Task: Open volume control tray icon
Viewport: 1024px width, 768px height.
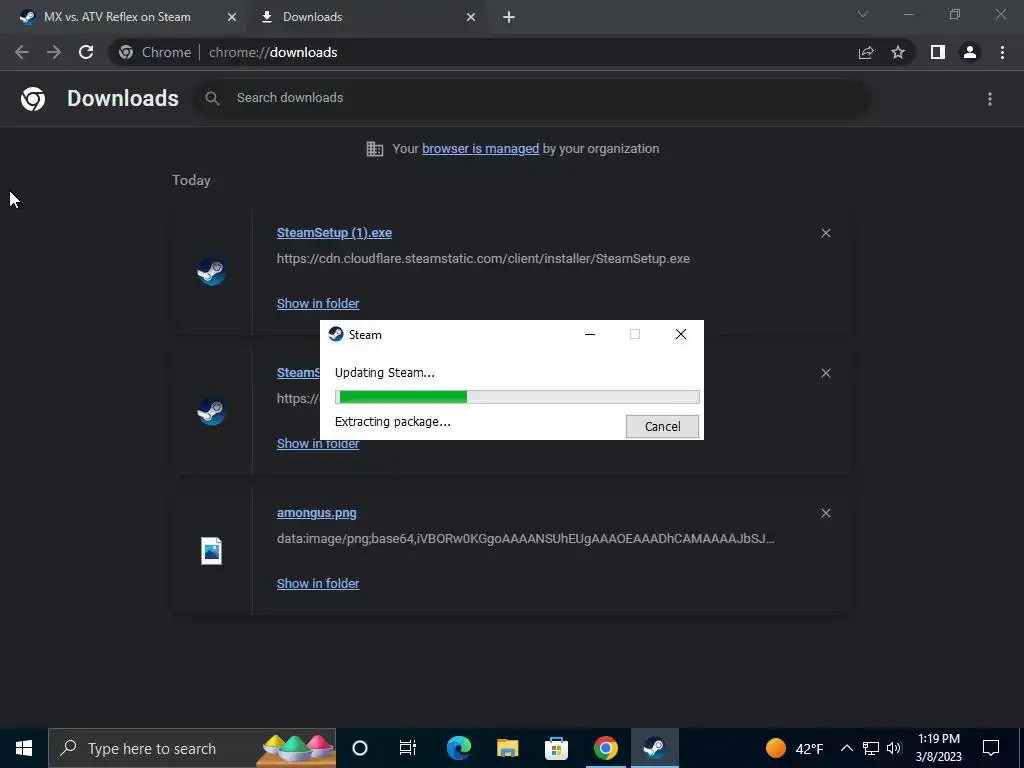Action: pyautogui.click(x=894, y=748)
